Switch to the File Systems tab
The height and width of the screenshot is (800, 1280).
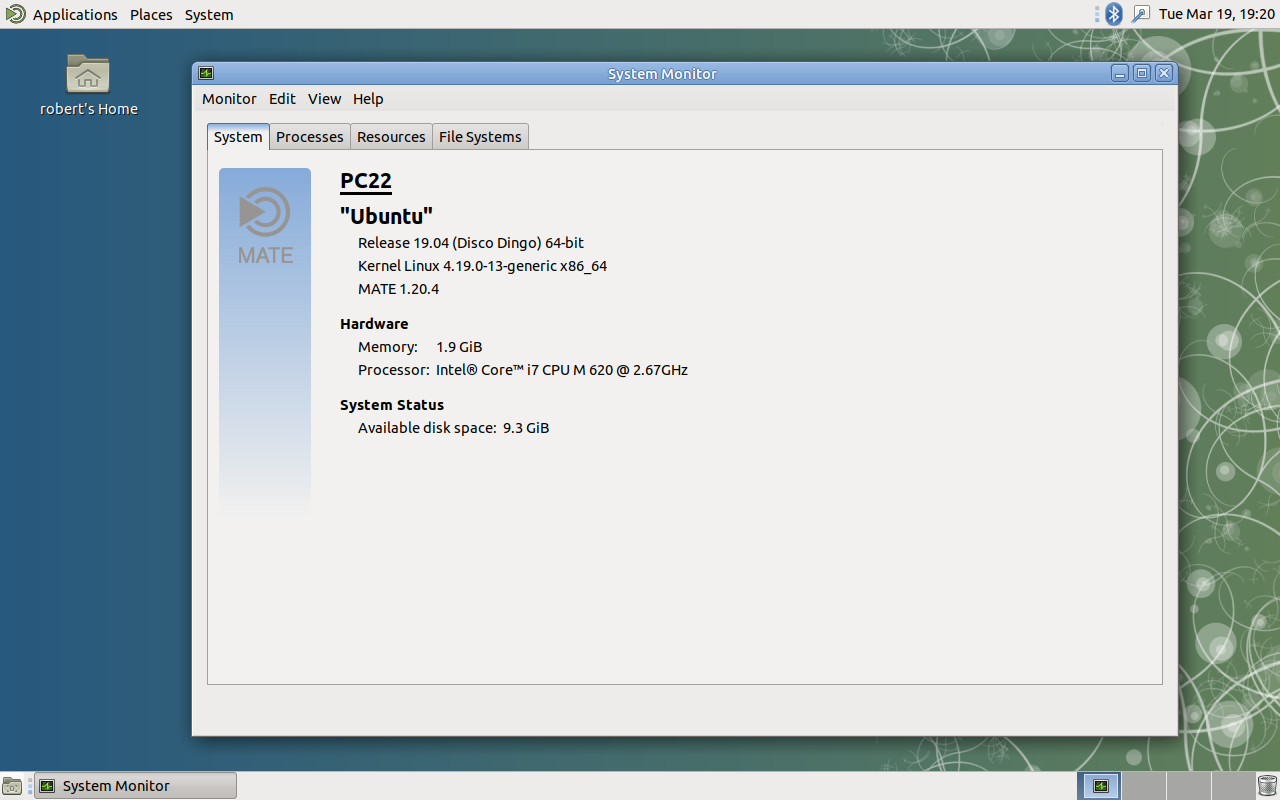tap(480, 137)
